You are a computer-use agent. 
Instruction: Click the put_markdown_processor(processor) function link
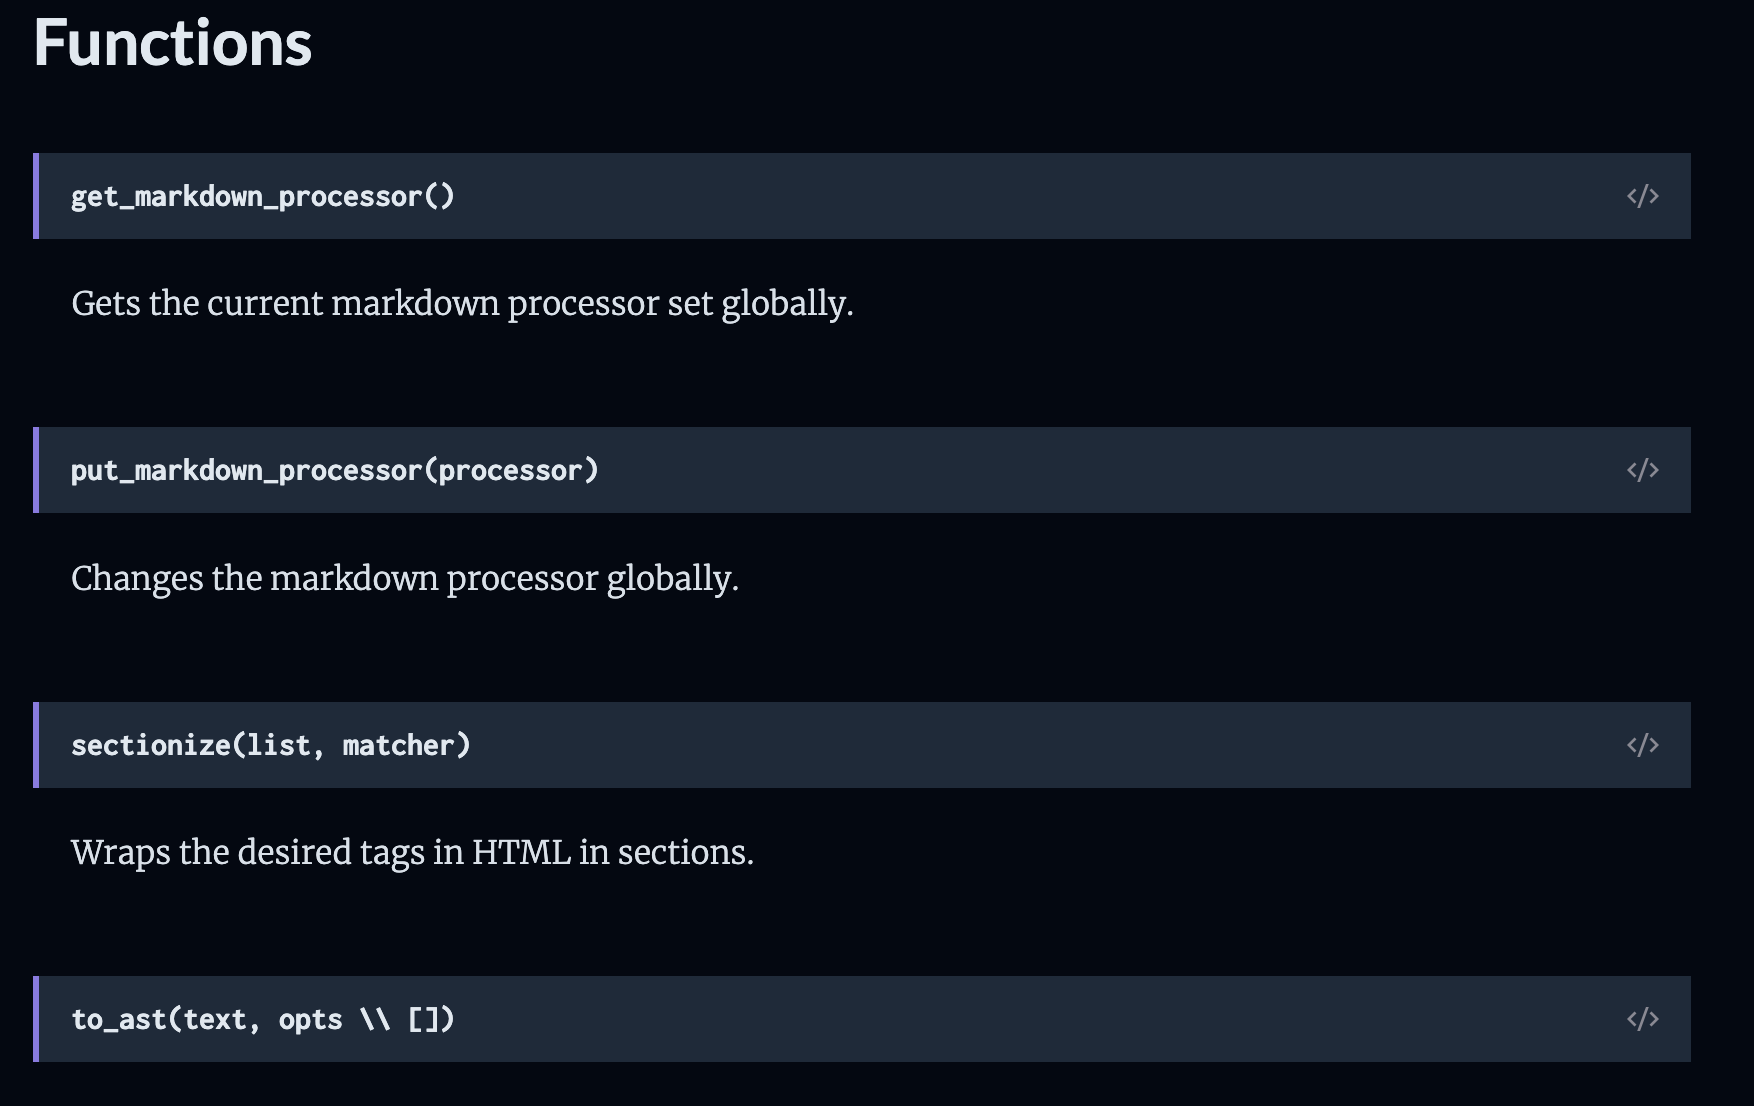coord(334,470)
